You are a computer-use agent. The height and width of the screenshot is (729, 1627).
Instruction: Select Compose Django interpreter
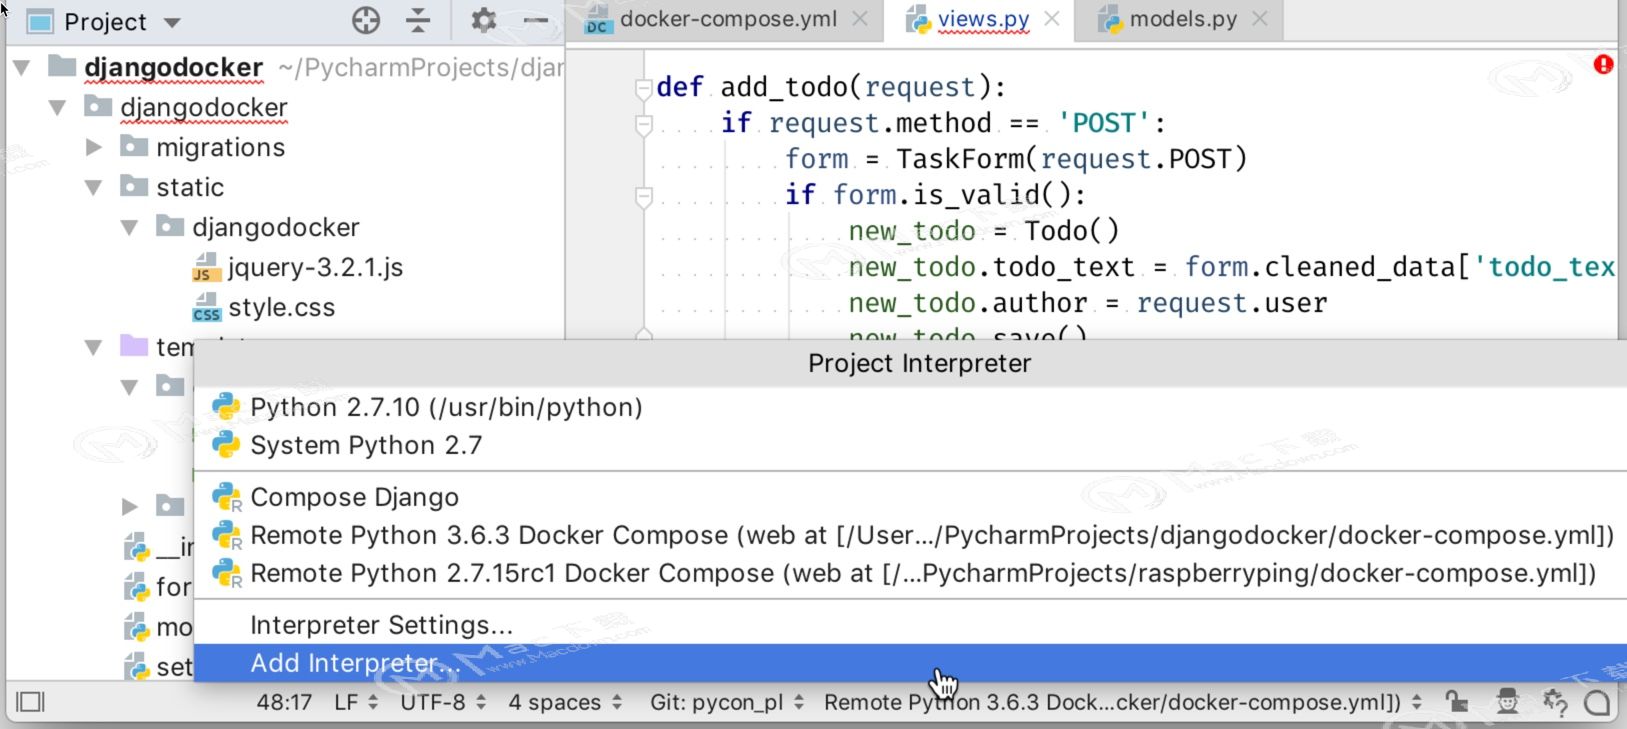[x=911, y=497]
